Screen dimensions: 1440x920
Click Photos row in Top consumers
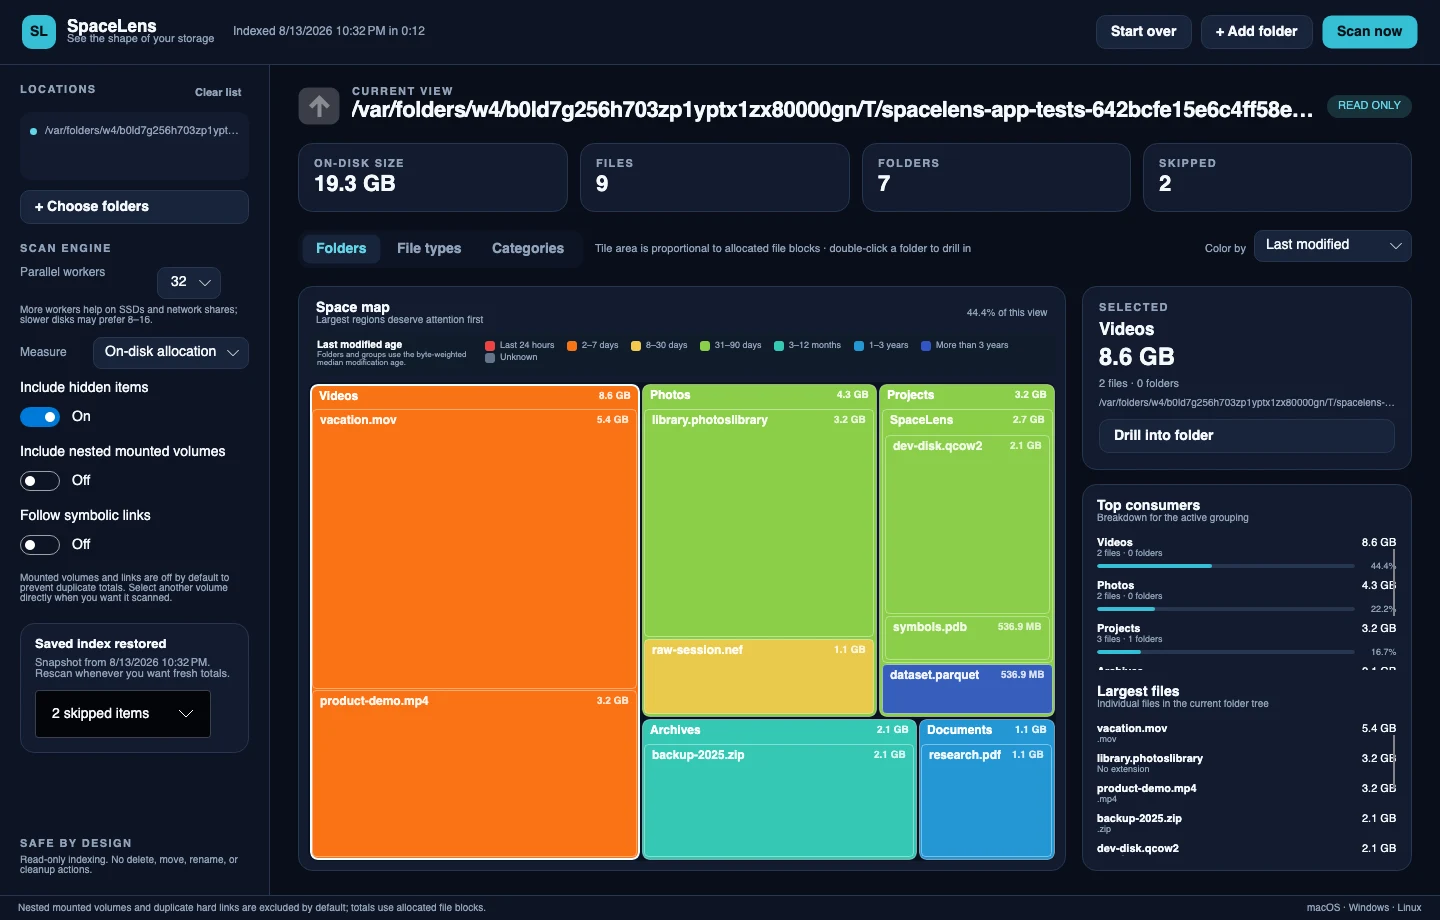click(x=1246, y=595)
